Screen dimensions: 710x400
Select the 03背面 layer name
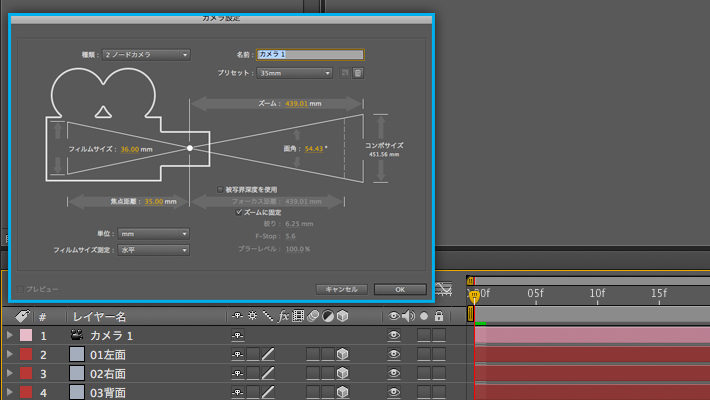click(108, 393)
